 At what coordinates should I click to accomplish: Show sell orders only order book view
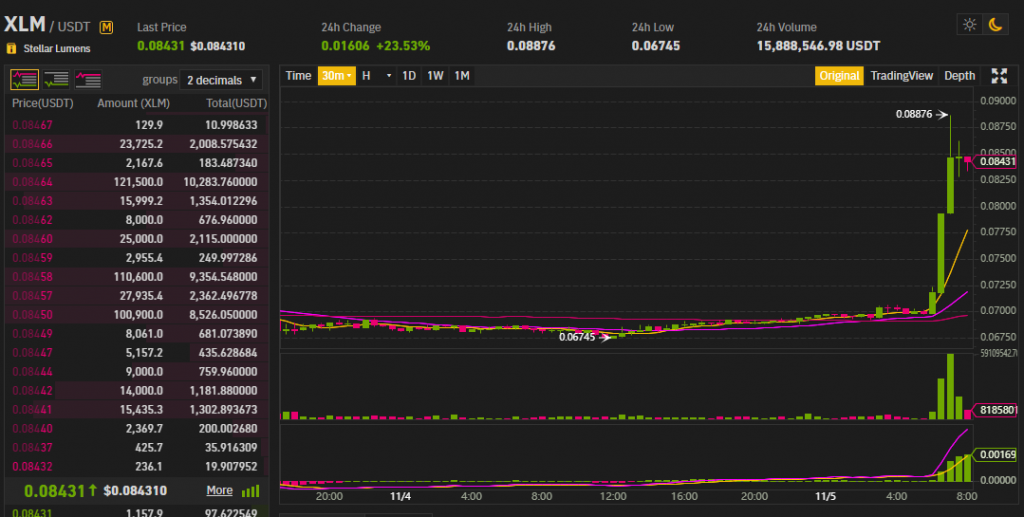tap(88, 79)
